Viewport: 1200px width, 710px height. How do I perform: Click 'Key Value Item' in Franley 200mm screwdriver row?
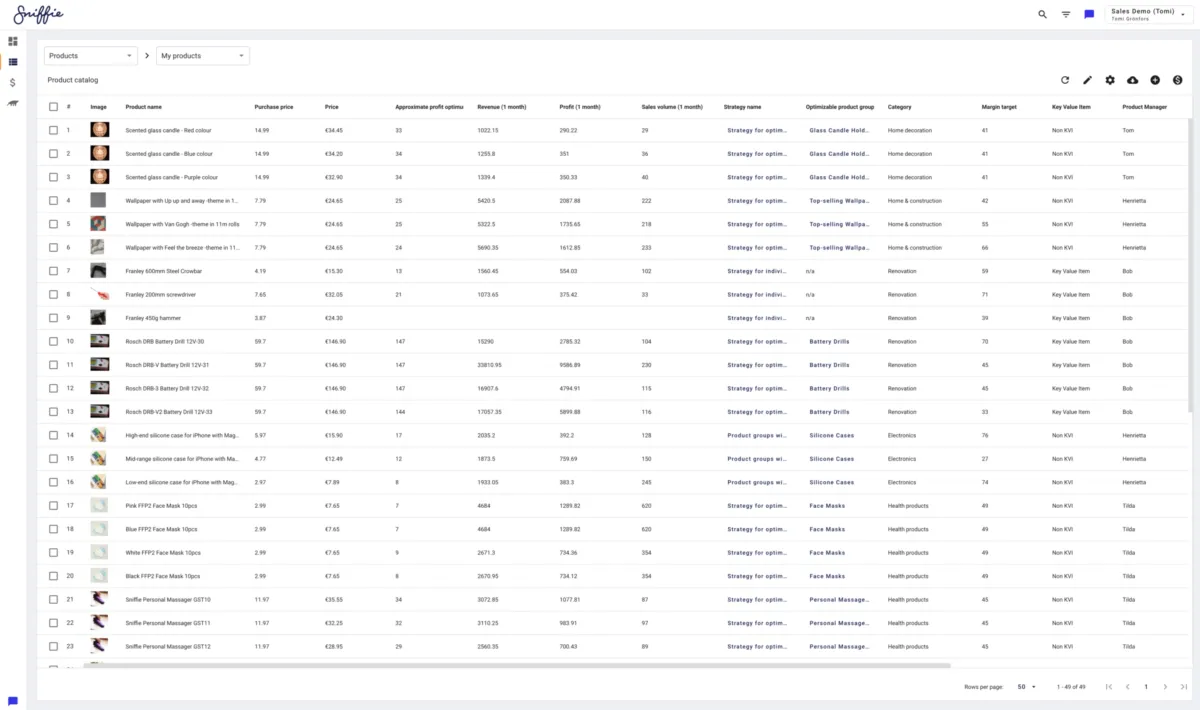1071,294
